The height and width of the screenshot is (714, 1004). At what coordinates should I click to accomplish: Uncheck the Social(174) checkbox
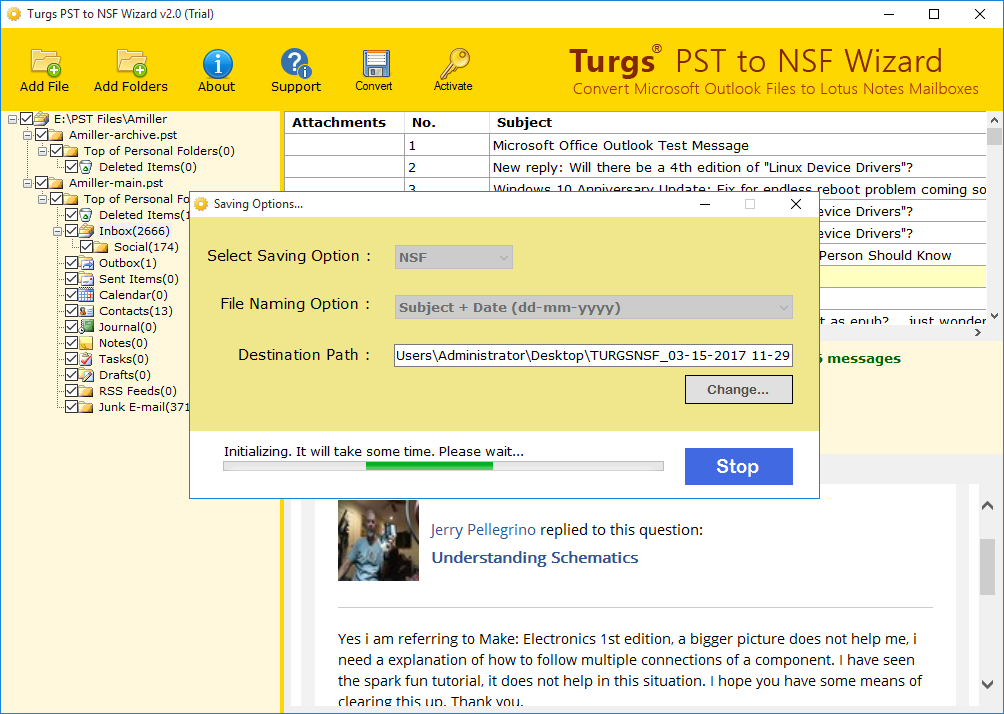pyautogui.click(x=86, y=247)
